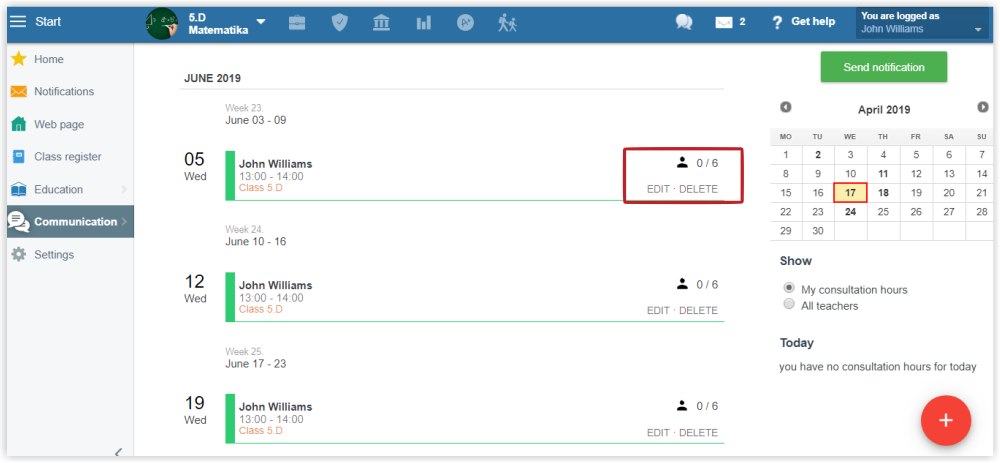Open the shield checkmark icon
1000x463 pixels.
click(x=340, y=23)
